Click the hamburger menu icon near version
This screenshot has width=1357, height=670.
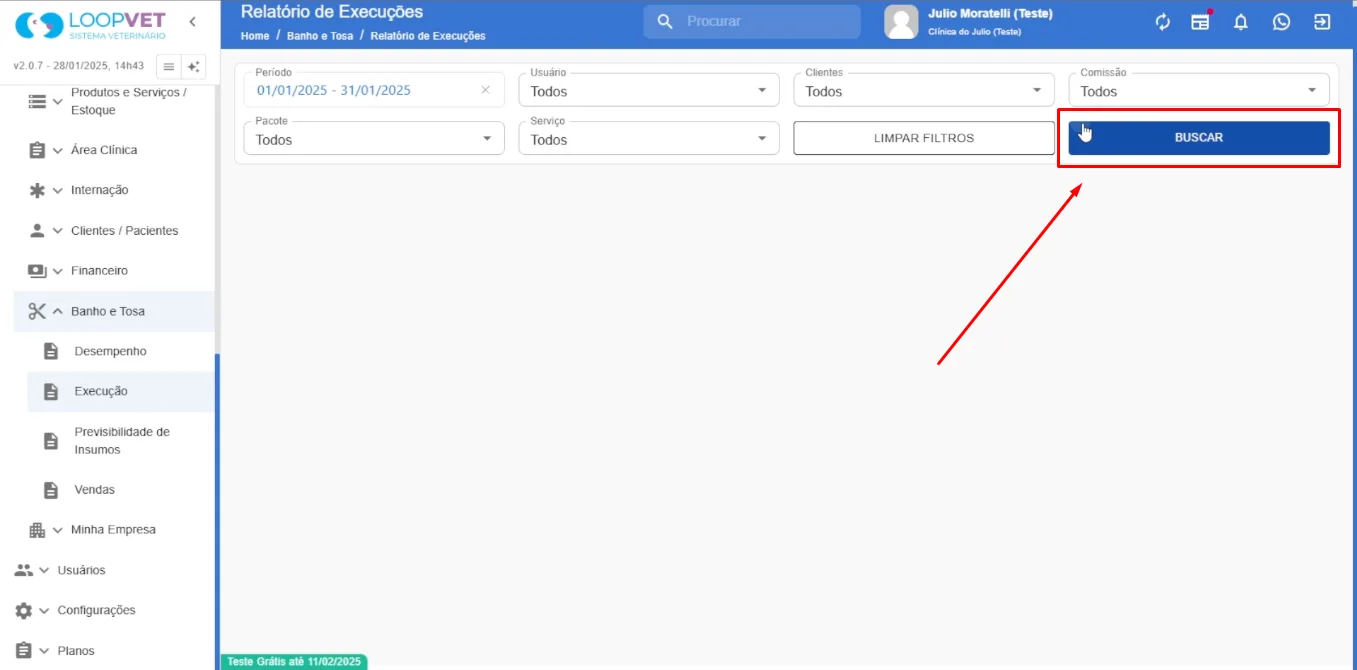point(169,67)
